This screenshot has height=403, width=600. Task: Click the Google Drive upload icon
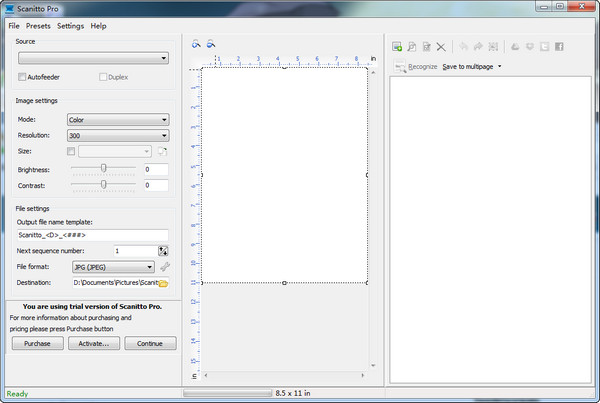pyautogui.click(x=515, y=47)
